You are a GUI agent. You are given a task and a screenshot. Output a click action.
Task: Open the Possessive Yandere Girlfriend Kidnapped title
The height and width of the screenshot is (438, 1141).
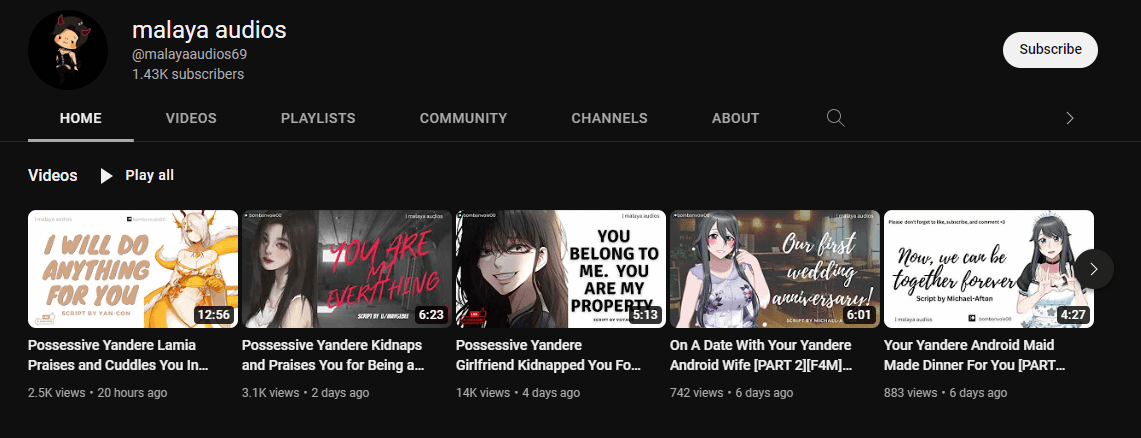click(x=549, y=355)
